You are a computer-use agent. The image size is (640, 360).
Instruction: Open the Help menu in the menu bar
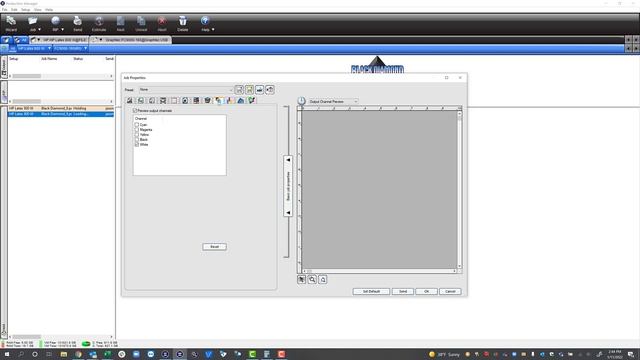pyautogui.click(x=49, y=9)
